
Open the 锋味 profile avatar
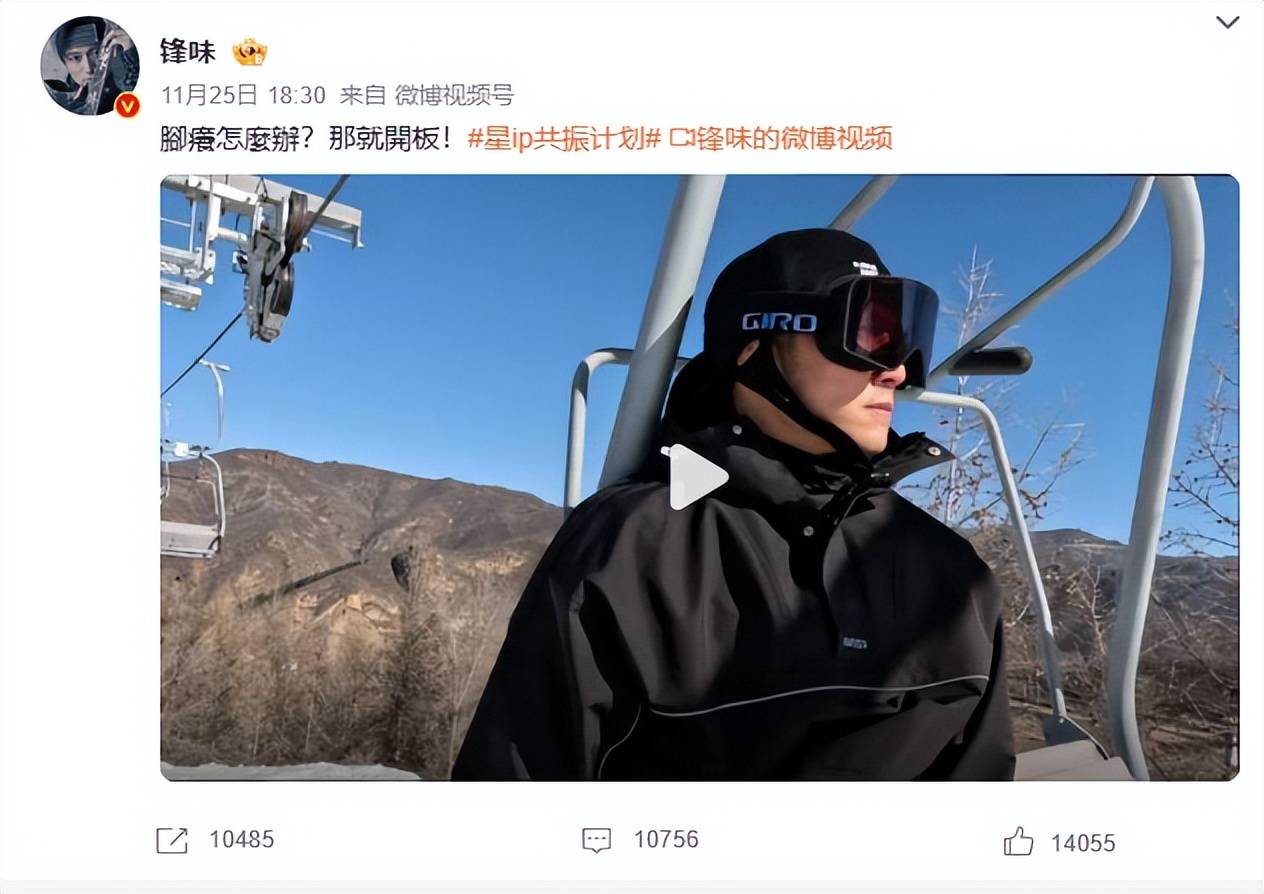(x=89, y=65)
